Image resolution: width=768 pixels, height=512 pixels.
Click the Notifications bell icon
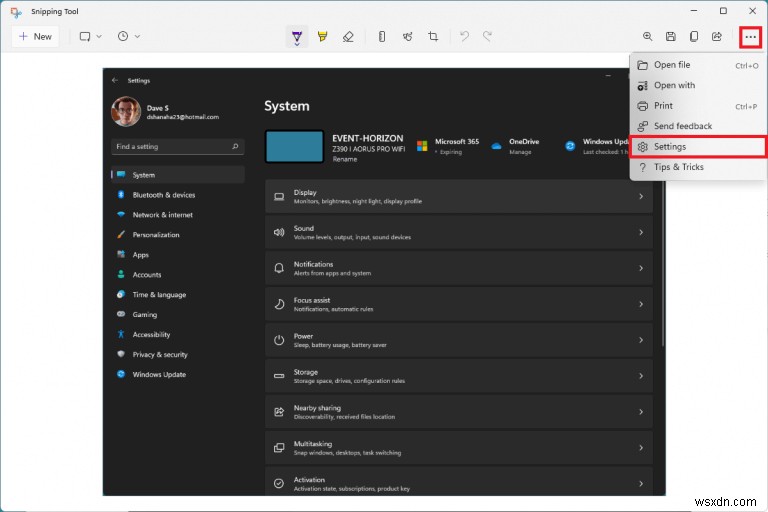point(279,268)
